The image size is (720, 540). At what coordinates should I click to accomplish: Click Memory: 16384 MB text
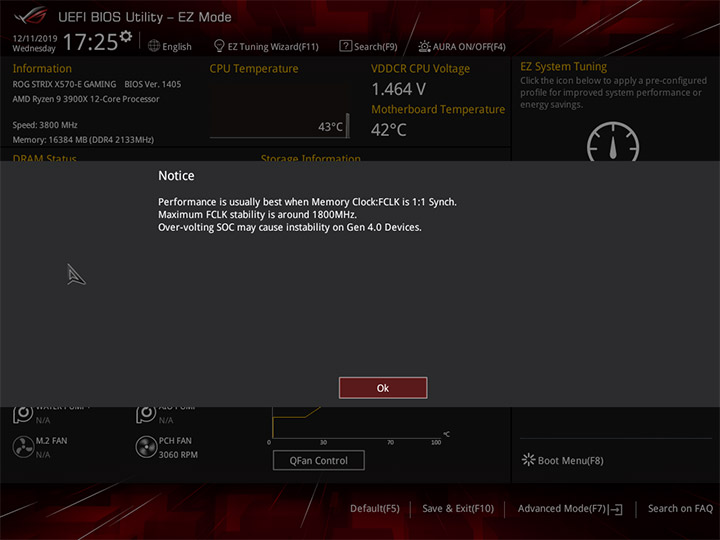point(83,140)
